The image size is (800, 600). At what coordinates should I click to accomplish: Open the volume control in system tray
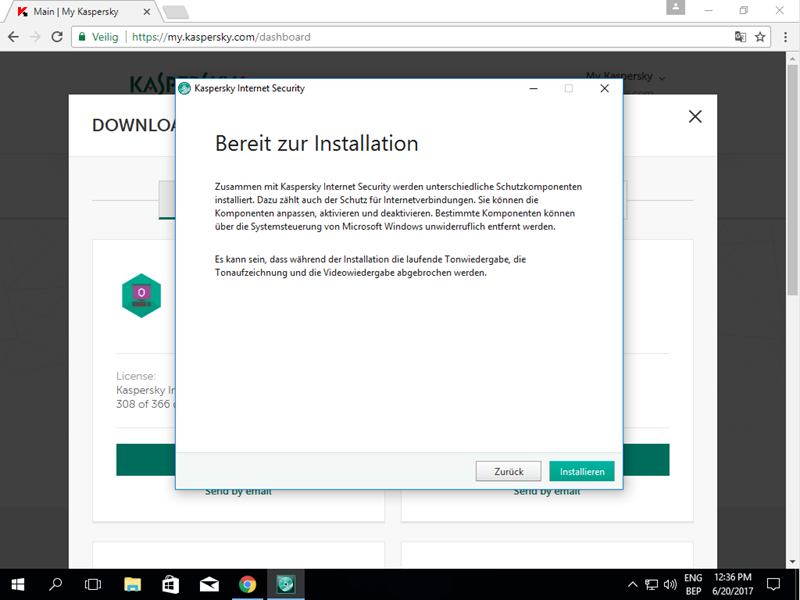pos(669,584)
